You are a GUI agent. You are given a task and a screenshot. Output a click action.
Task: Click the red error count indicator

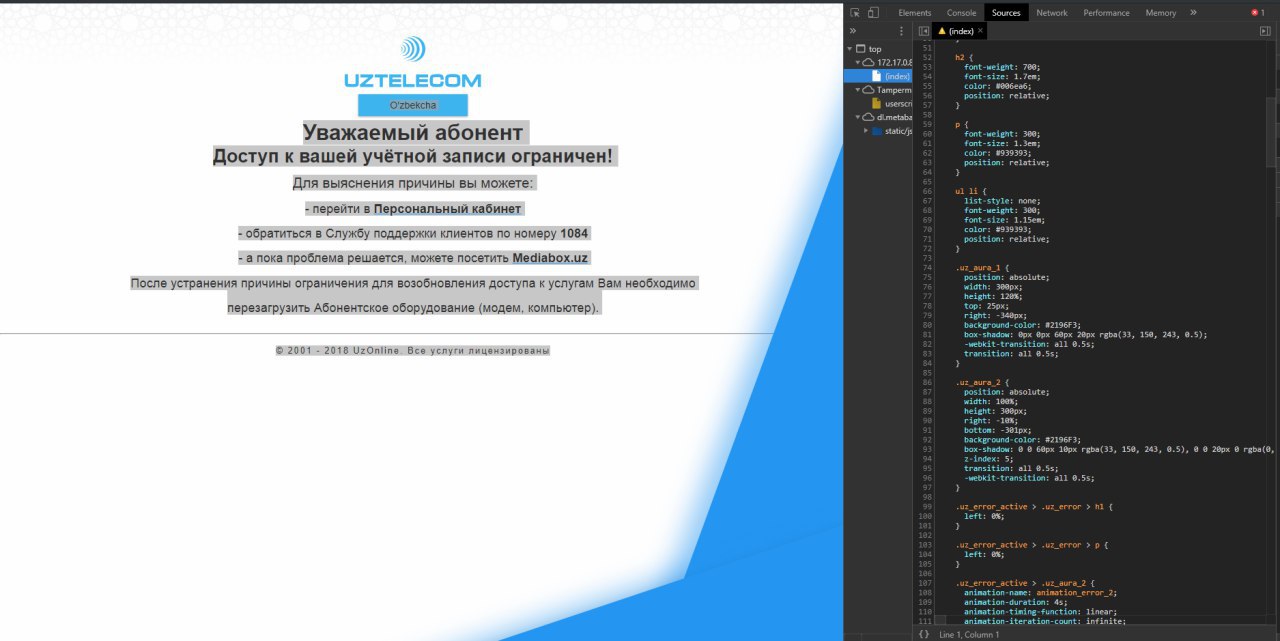(x=1258, y=13)
